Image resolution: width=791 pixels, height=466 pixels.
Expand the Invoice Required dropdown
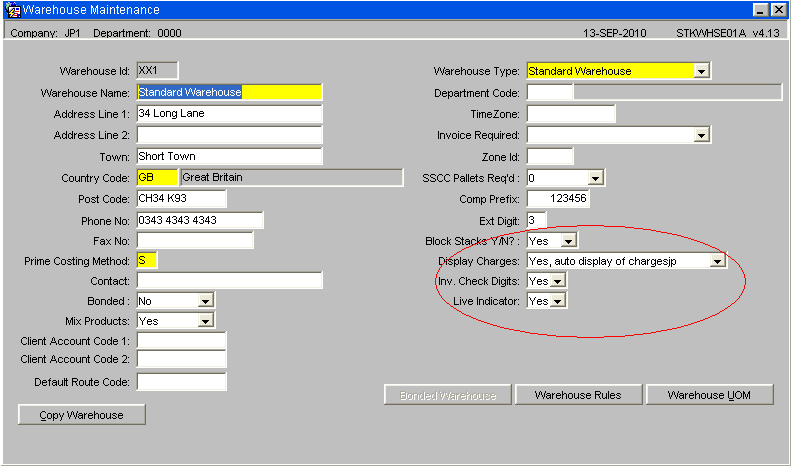pyautogui.click(x=701, y=135)
